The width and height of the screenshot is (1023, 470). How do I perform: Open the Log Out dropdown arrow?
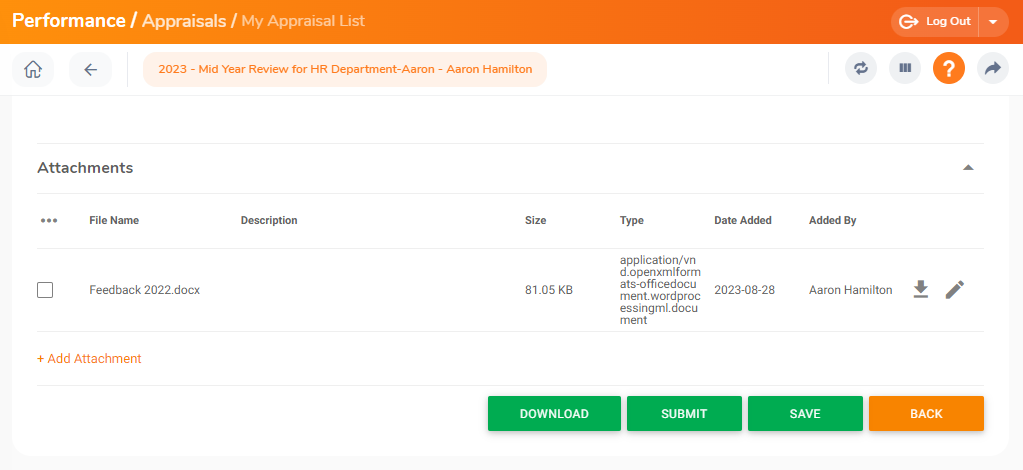992,22
